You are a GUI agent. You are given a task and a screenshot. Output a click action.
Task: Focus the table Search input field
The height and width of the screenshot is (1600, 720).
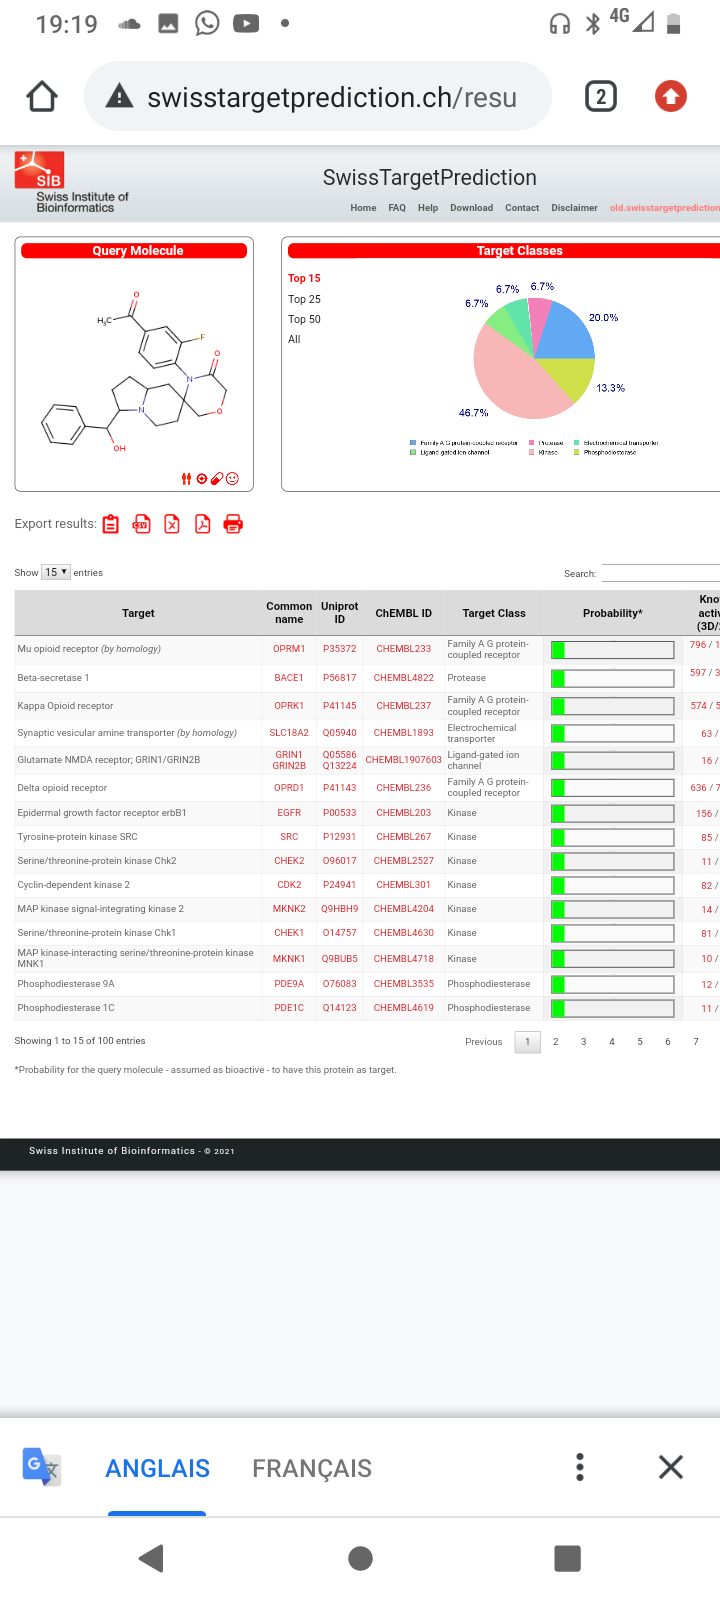(660, 572)
